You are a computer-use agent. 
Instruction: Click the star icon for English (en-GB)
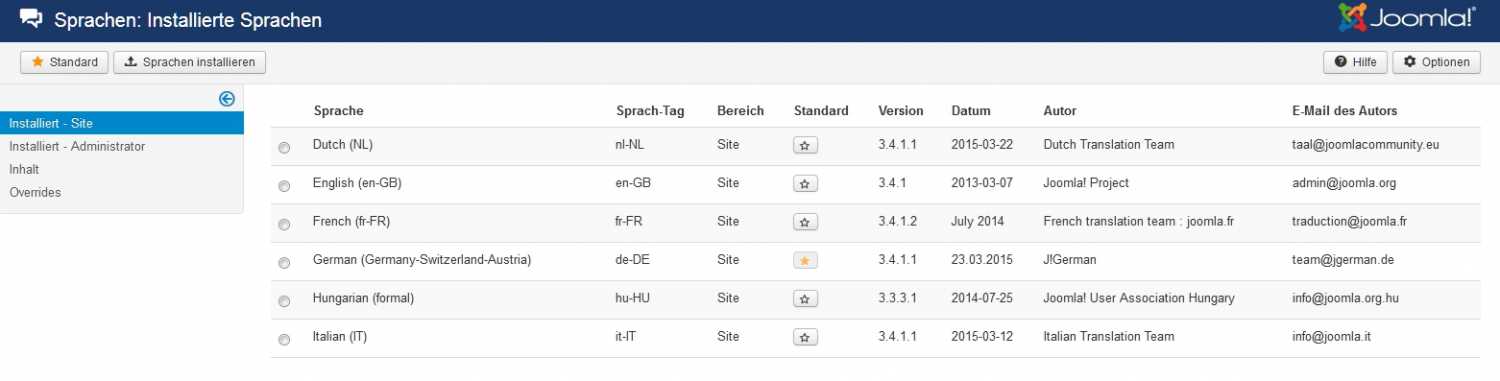coord(806,183)
